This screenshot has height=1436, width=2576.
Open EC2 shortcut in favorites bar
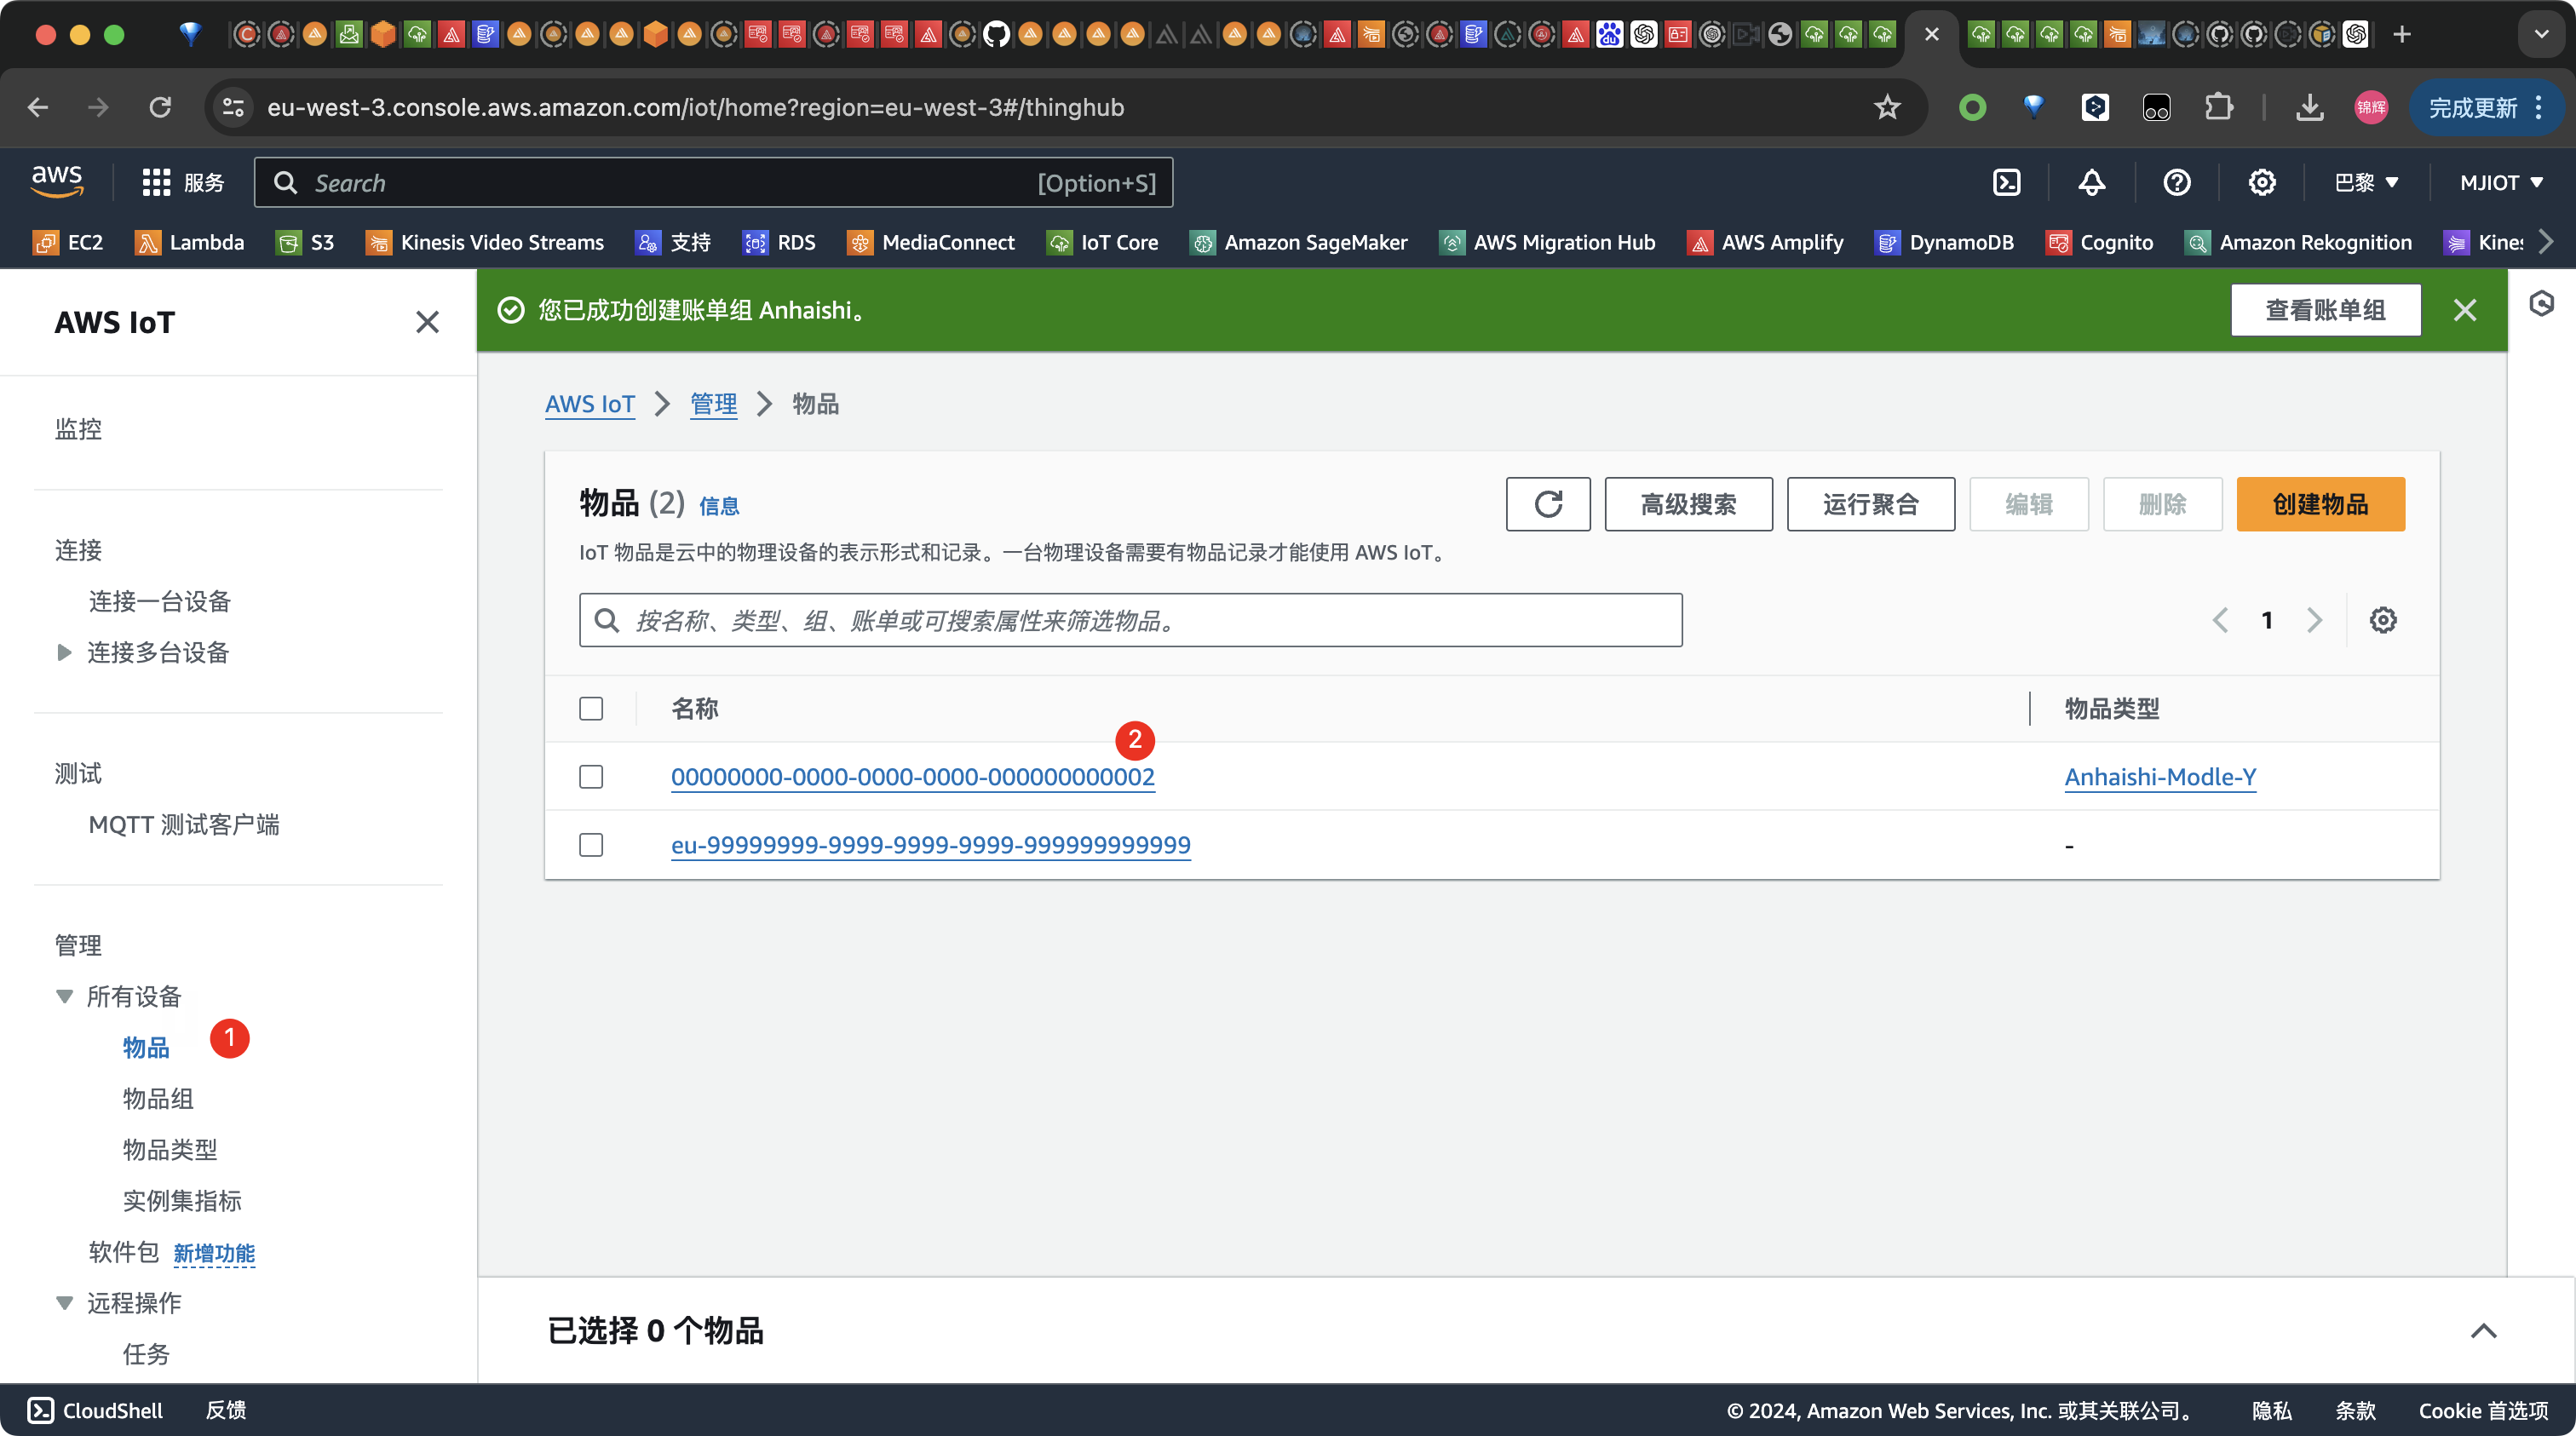[x=68, y=242]
